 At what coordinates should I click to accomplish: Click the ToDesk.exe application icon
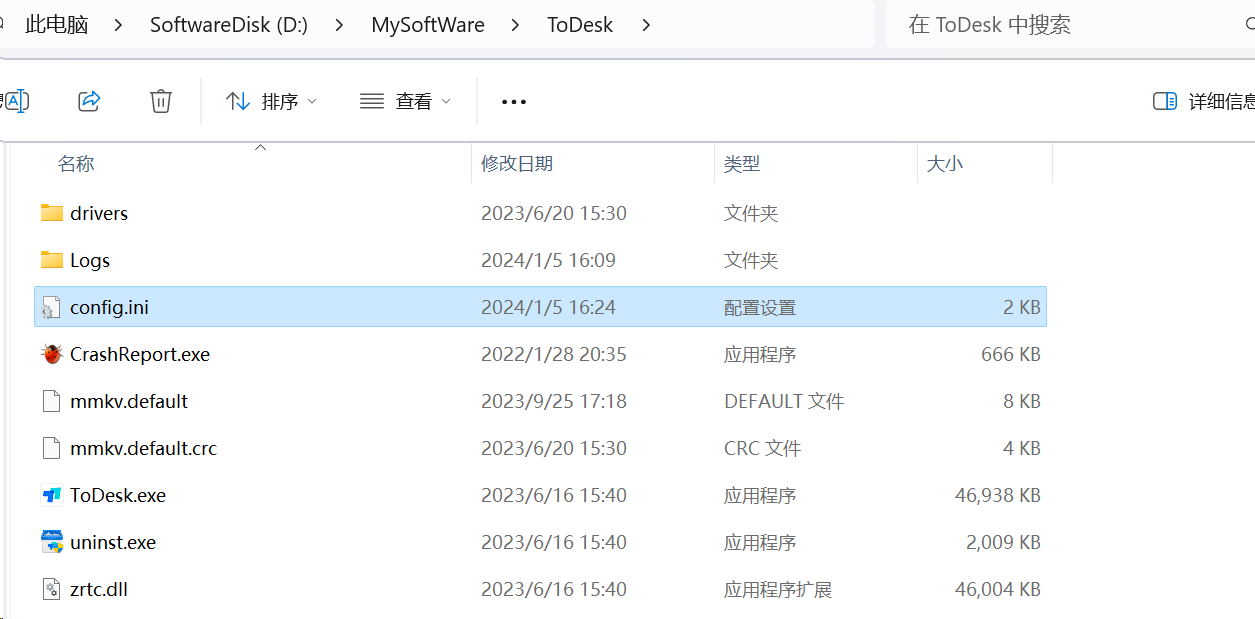click(52, 495)
